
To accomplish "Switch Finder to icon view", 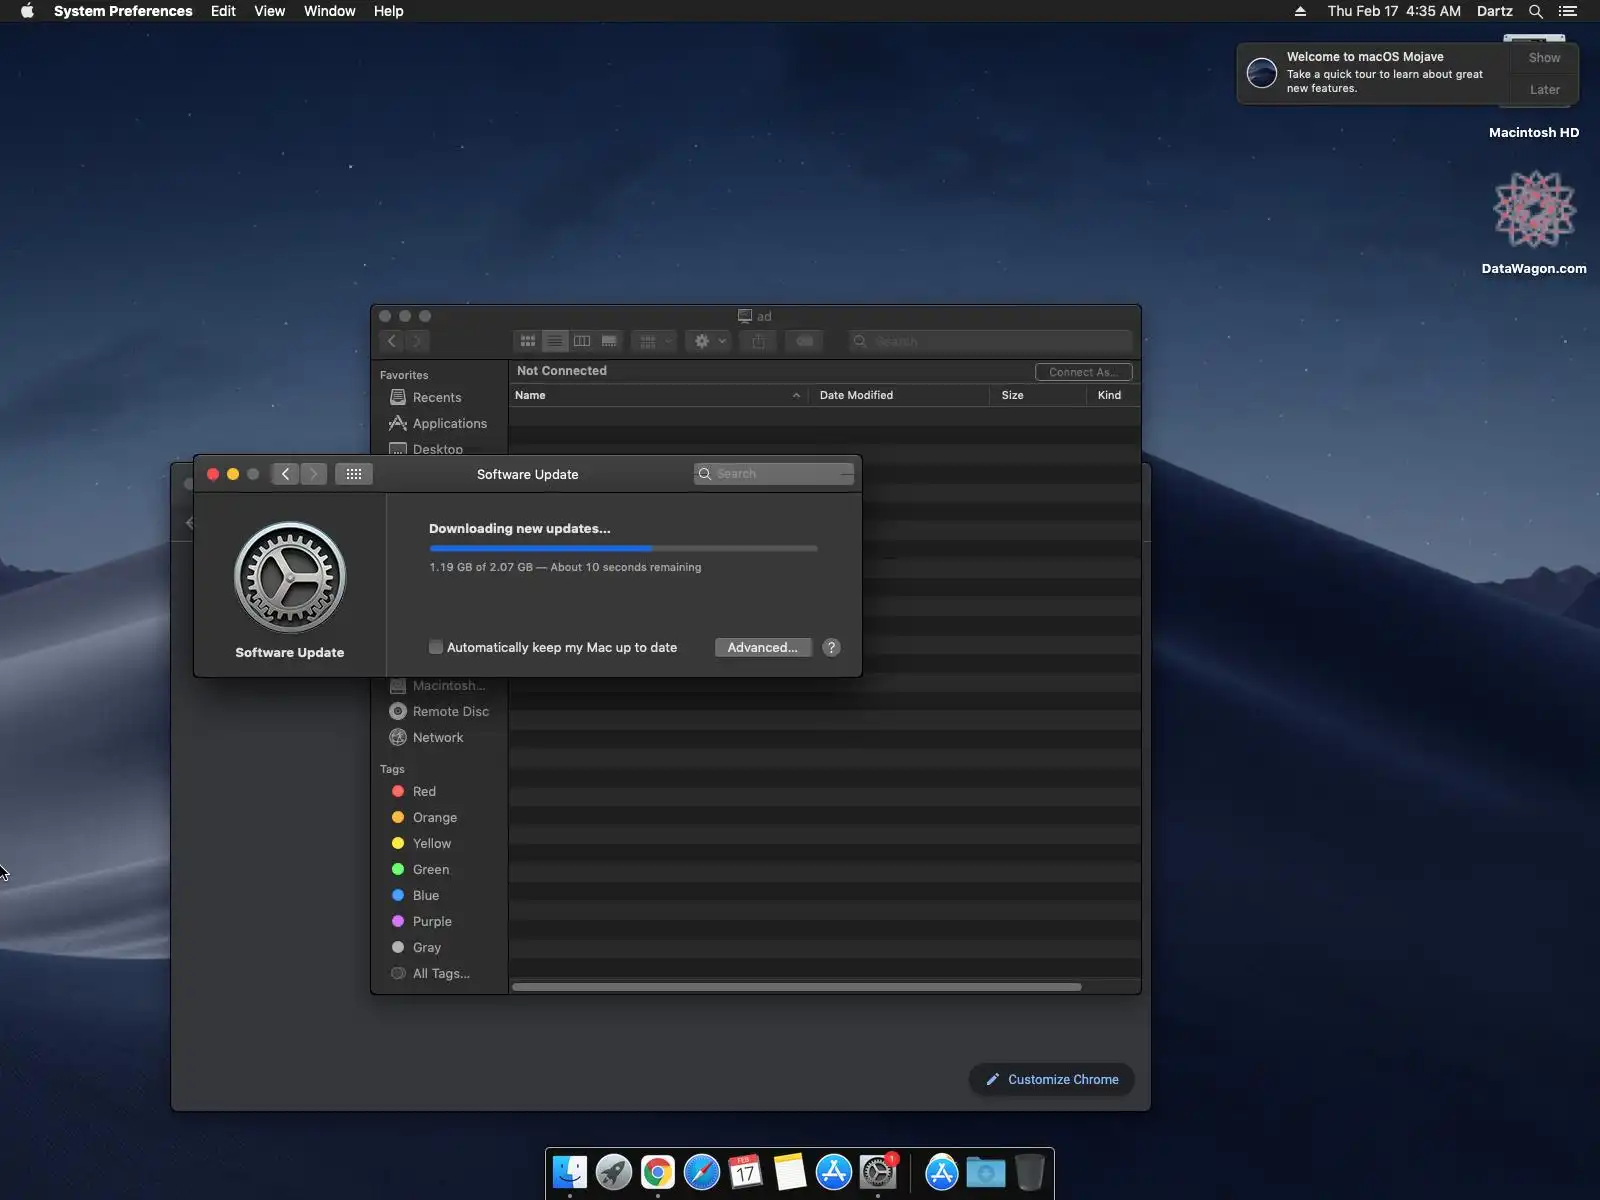I will [527, 341].
